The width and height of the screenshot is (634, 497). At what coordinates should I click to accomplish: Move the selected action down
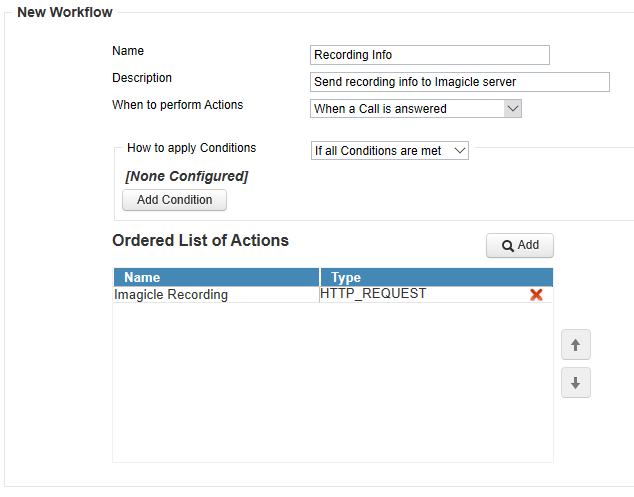tap(575, 382)
